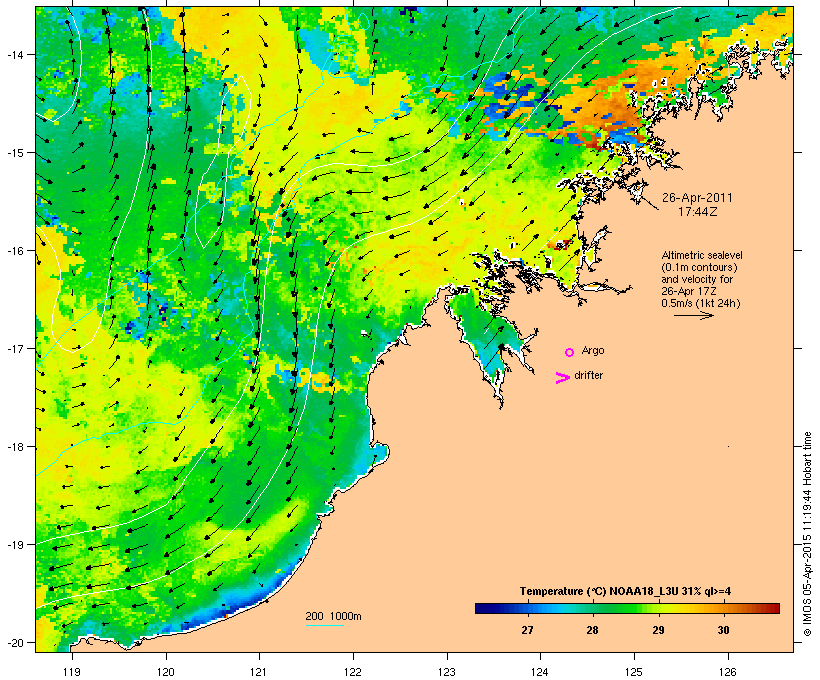820x680 pixels.
Task: Click the 'and velocity for' caption line
Action: (697, 279)
